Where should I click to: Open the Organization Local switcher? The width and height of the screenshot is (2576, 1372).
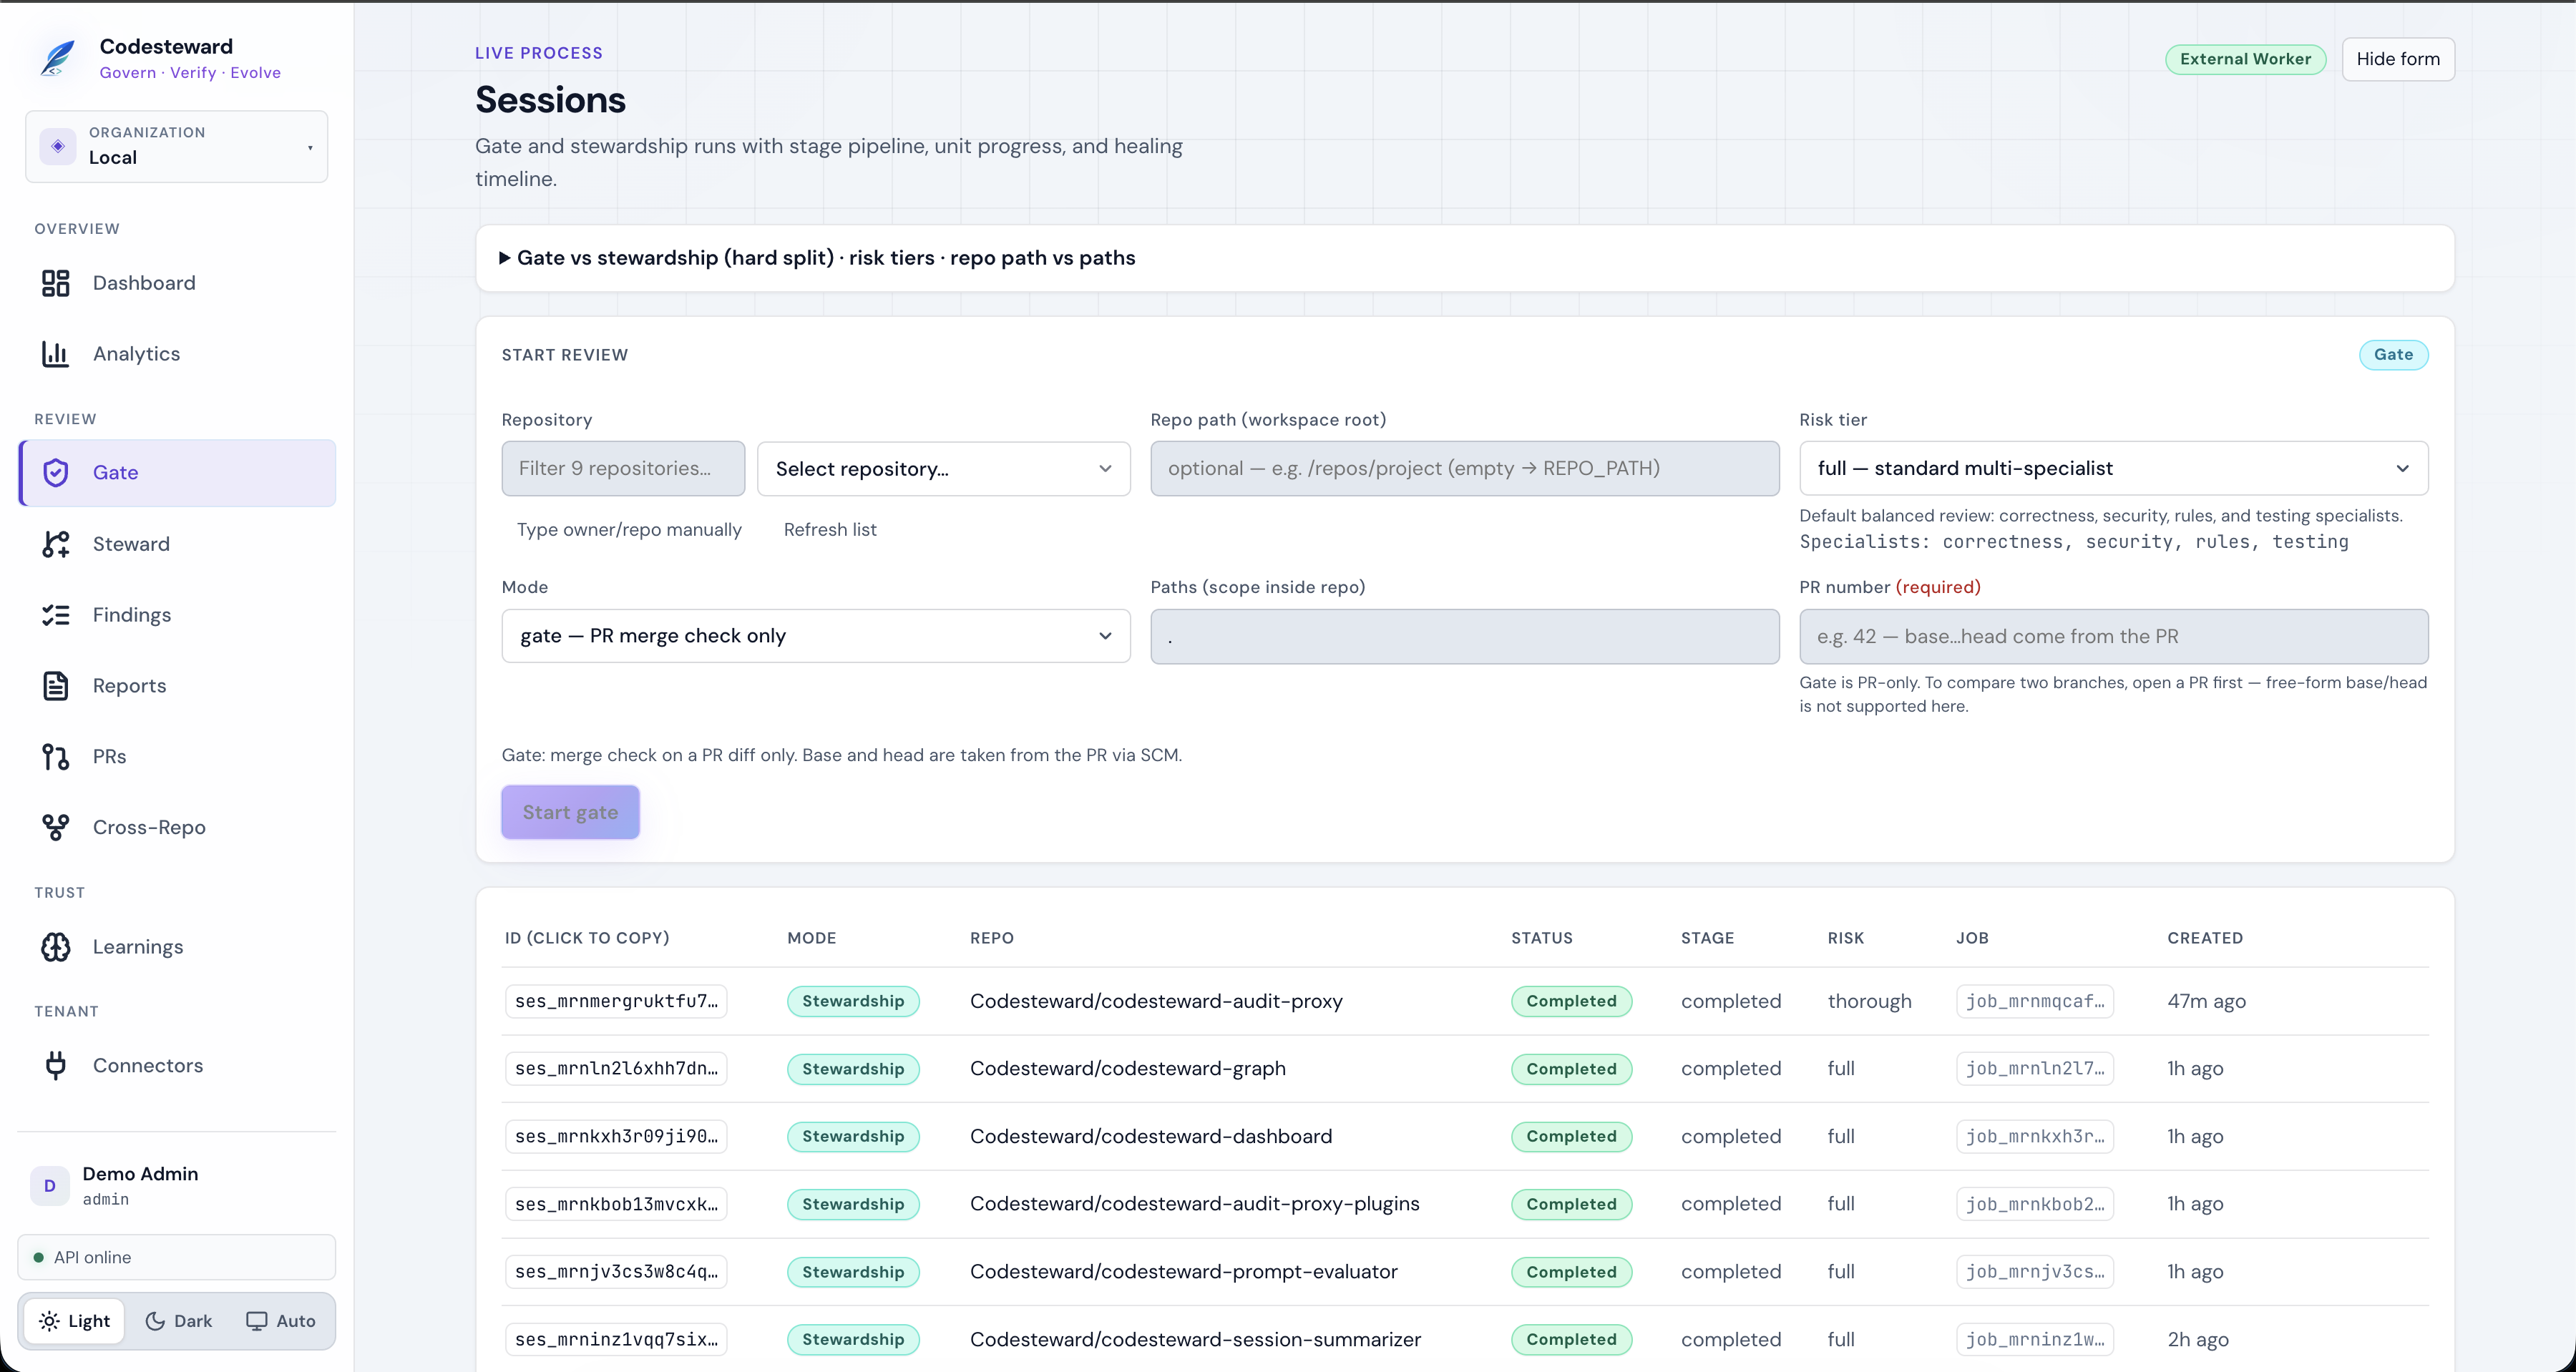click(x=177, y=146)
